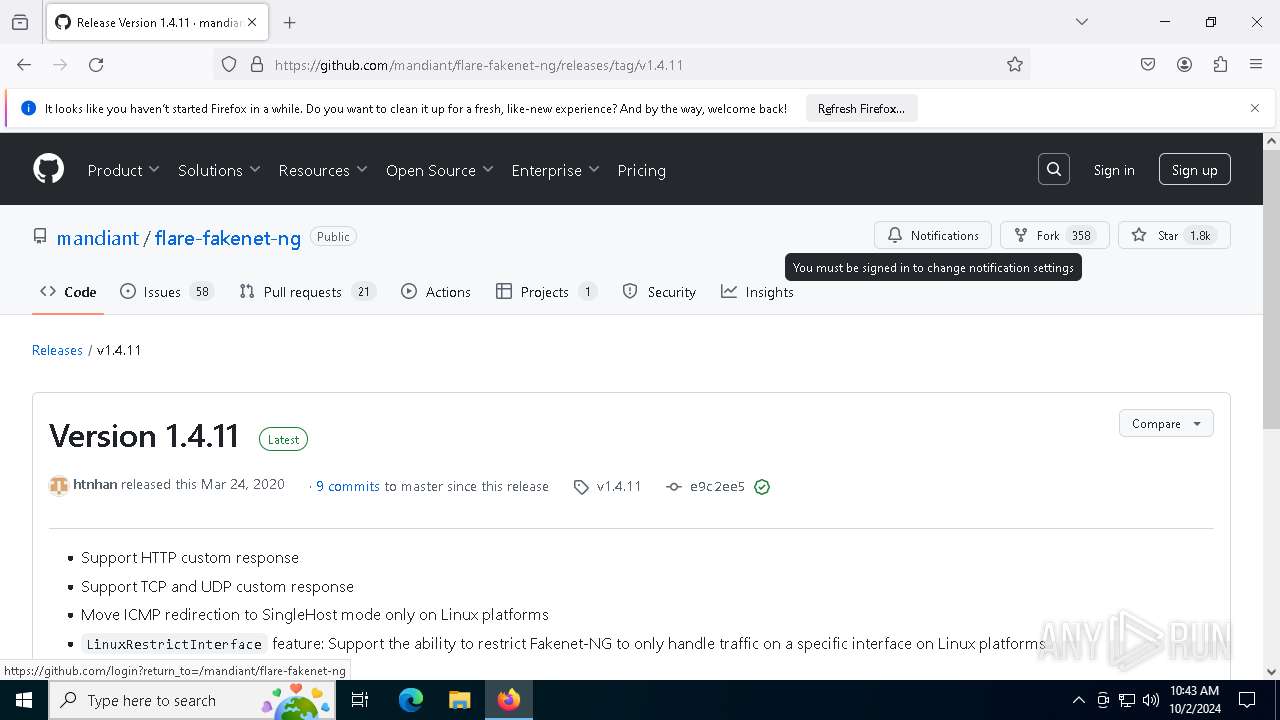Click Firefox icon on the taskbar
This screenshot has height=720, width=1280.
(509, 700)
